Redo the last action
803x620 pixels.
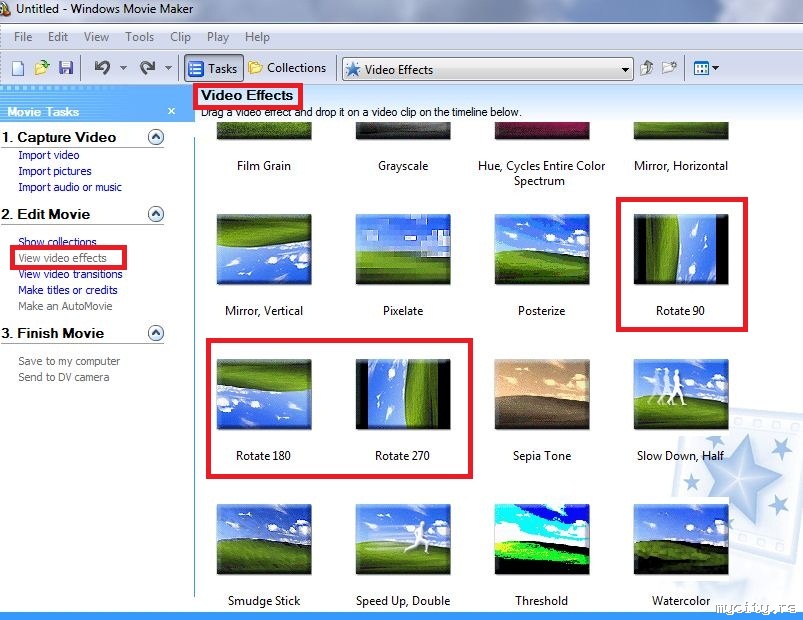147,68
